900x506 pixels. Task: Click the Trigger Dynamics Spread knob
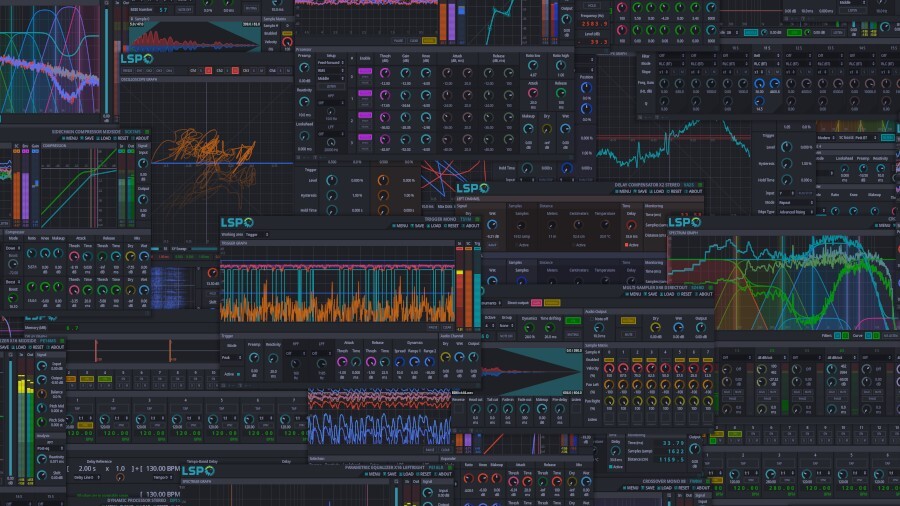point(399,362)
